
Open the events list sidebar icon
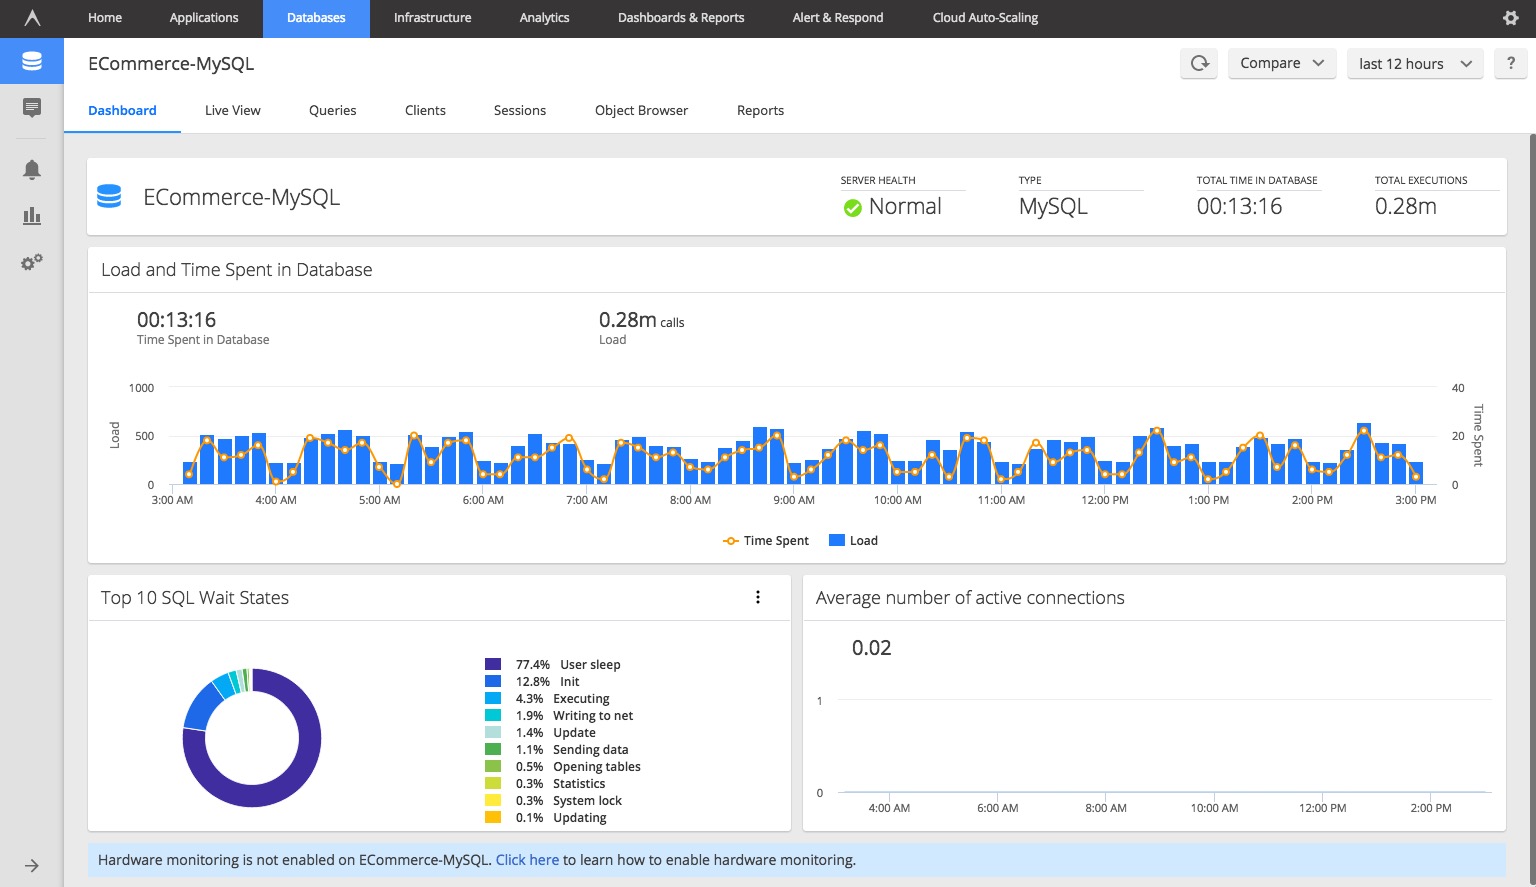(x=32, y=107)
